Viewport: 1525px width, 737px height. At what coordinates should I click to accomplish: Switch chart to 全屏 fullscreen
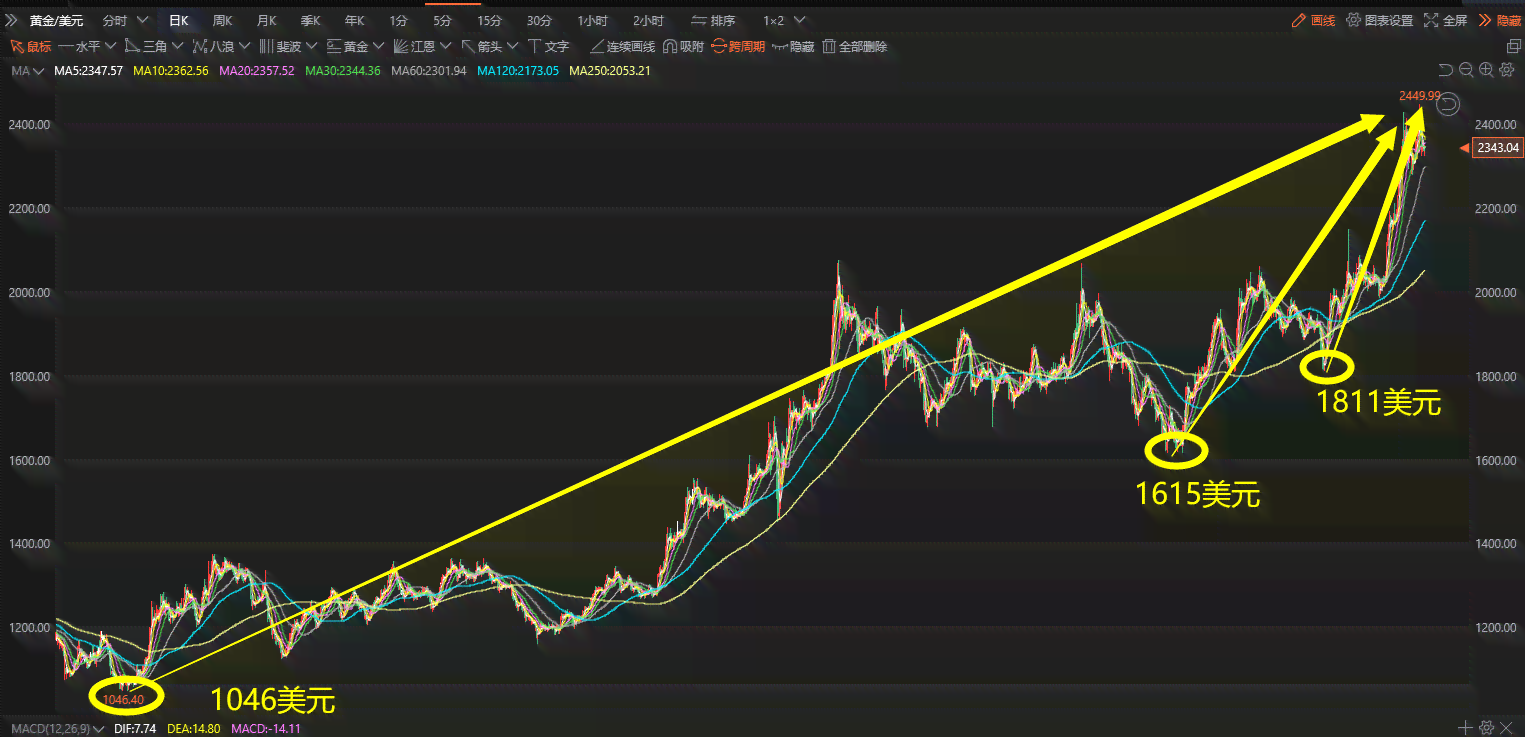1446,20
